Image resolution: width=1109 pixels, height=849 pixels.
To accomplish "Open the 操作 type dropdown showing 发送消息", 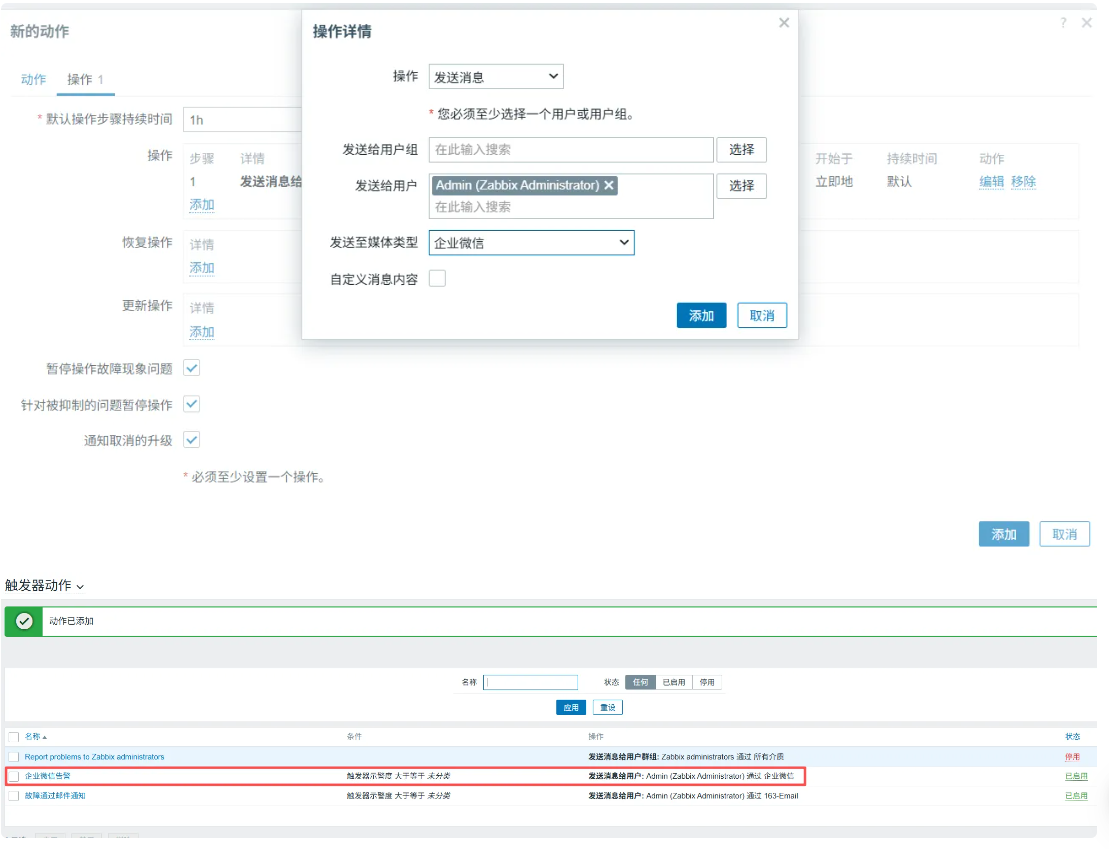I will click(496, 77).
